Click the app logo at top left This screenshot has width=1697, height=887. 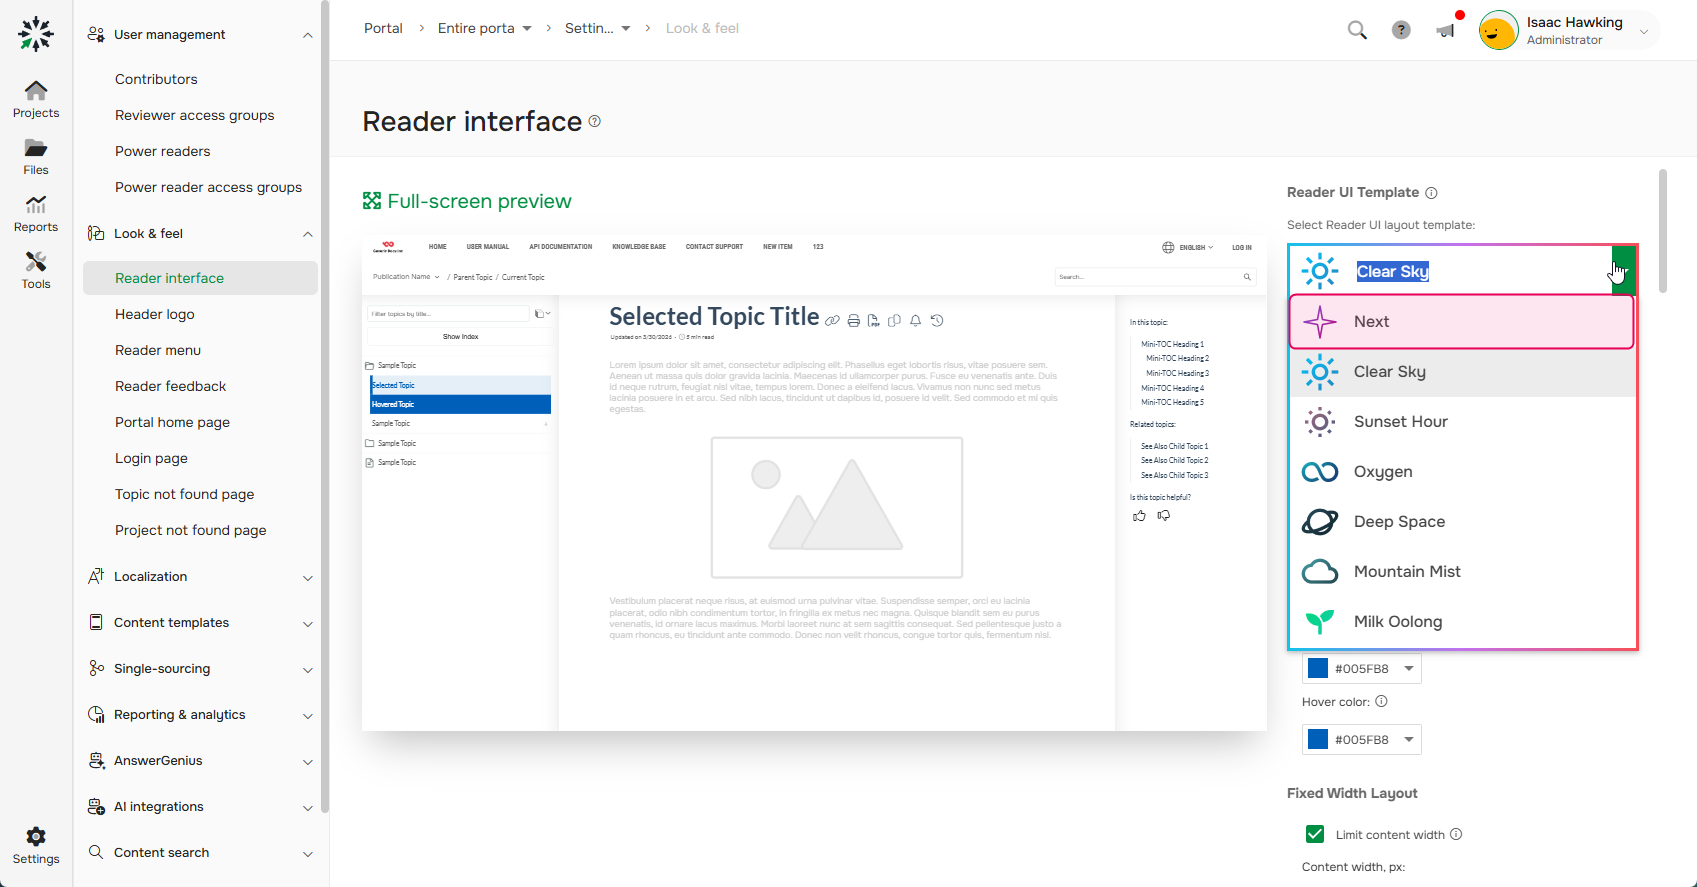[36, 33]
